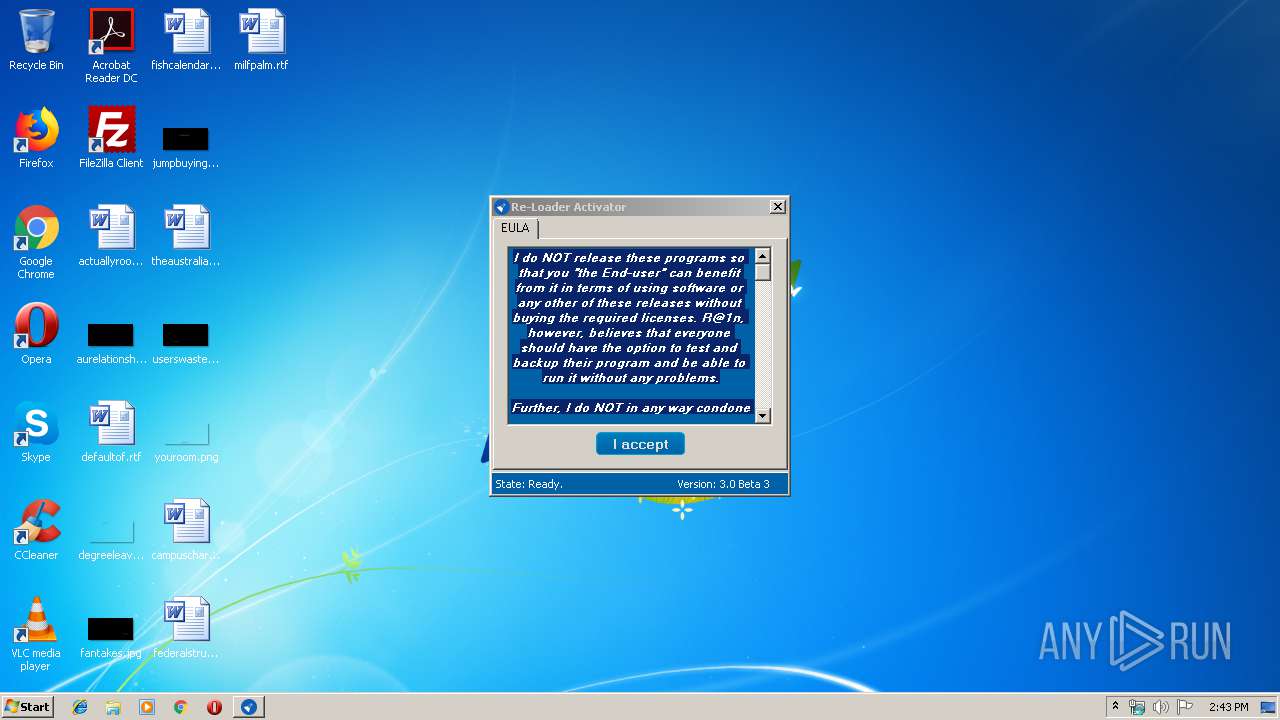Select jumpbuying desktop file icon
1280x720 pixels.
point(186,145)
